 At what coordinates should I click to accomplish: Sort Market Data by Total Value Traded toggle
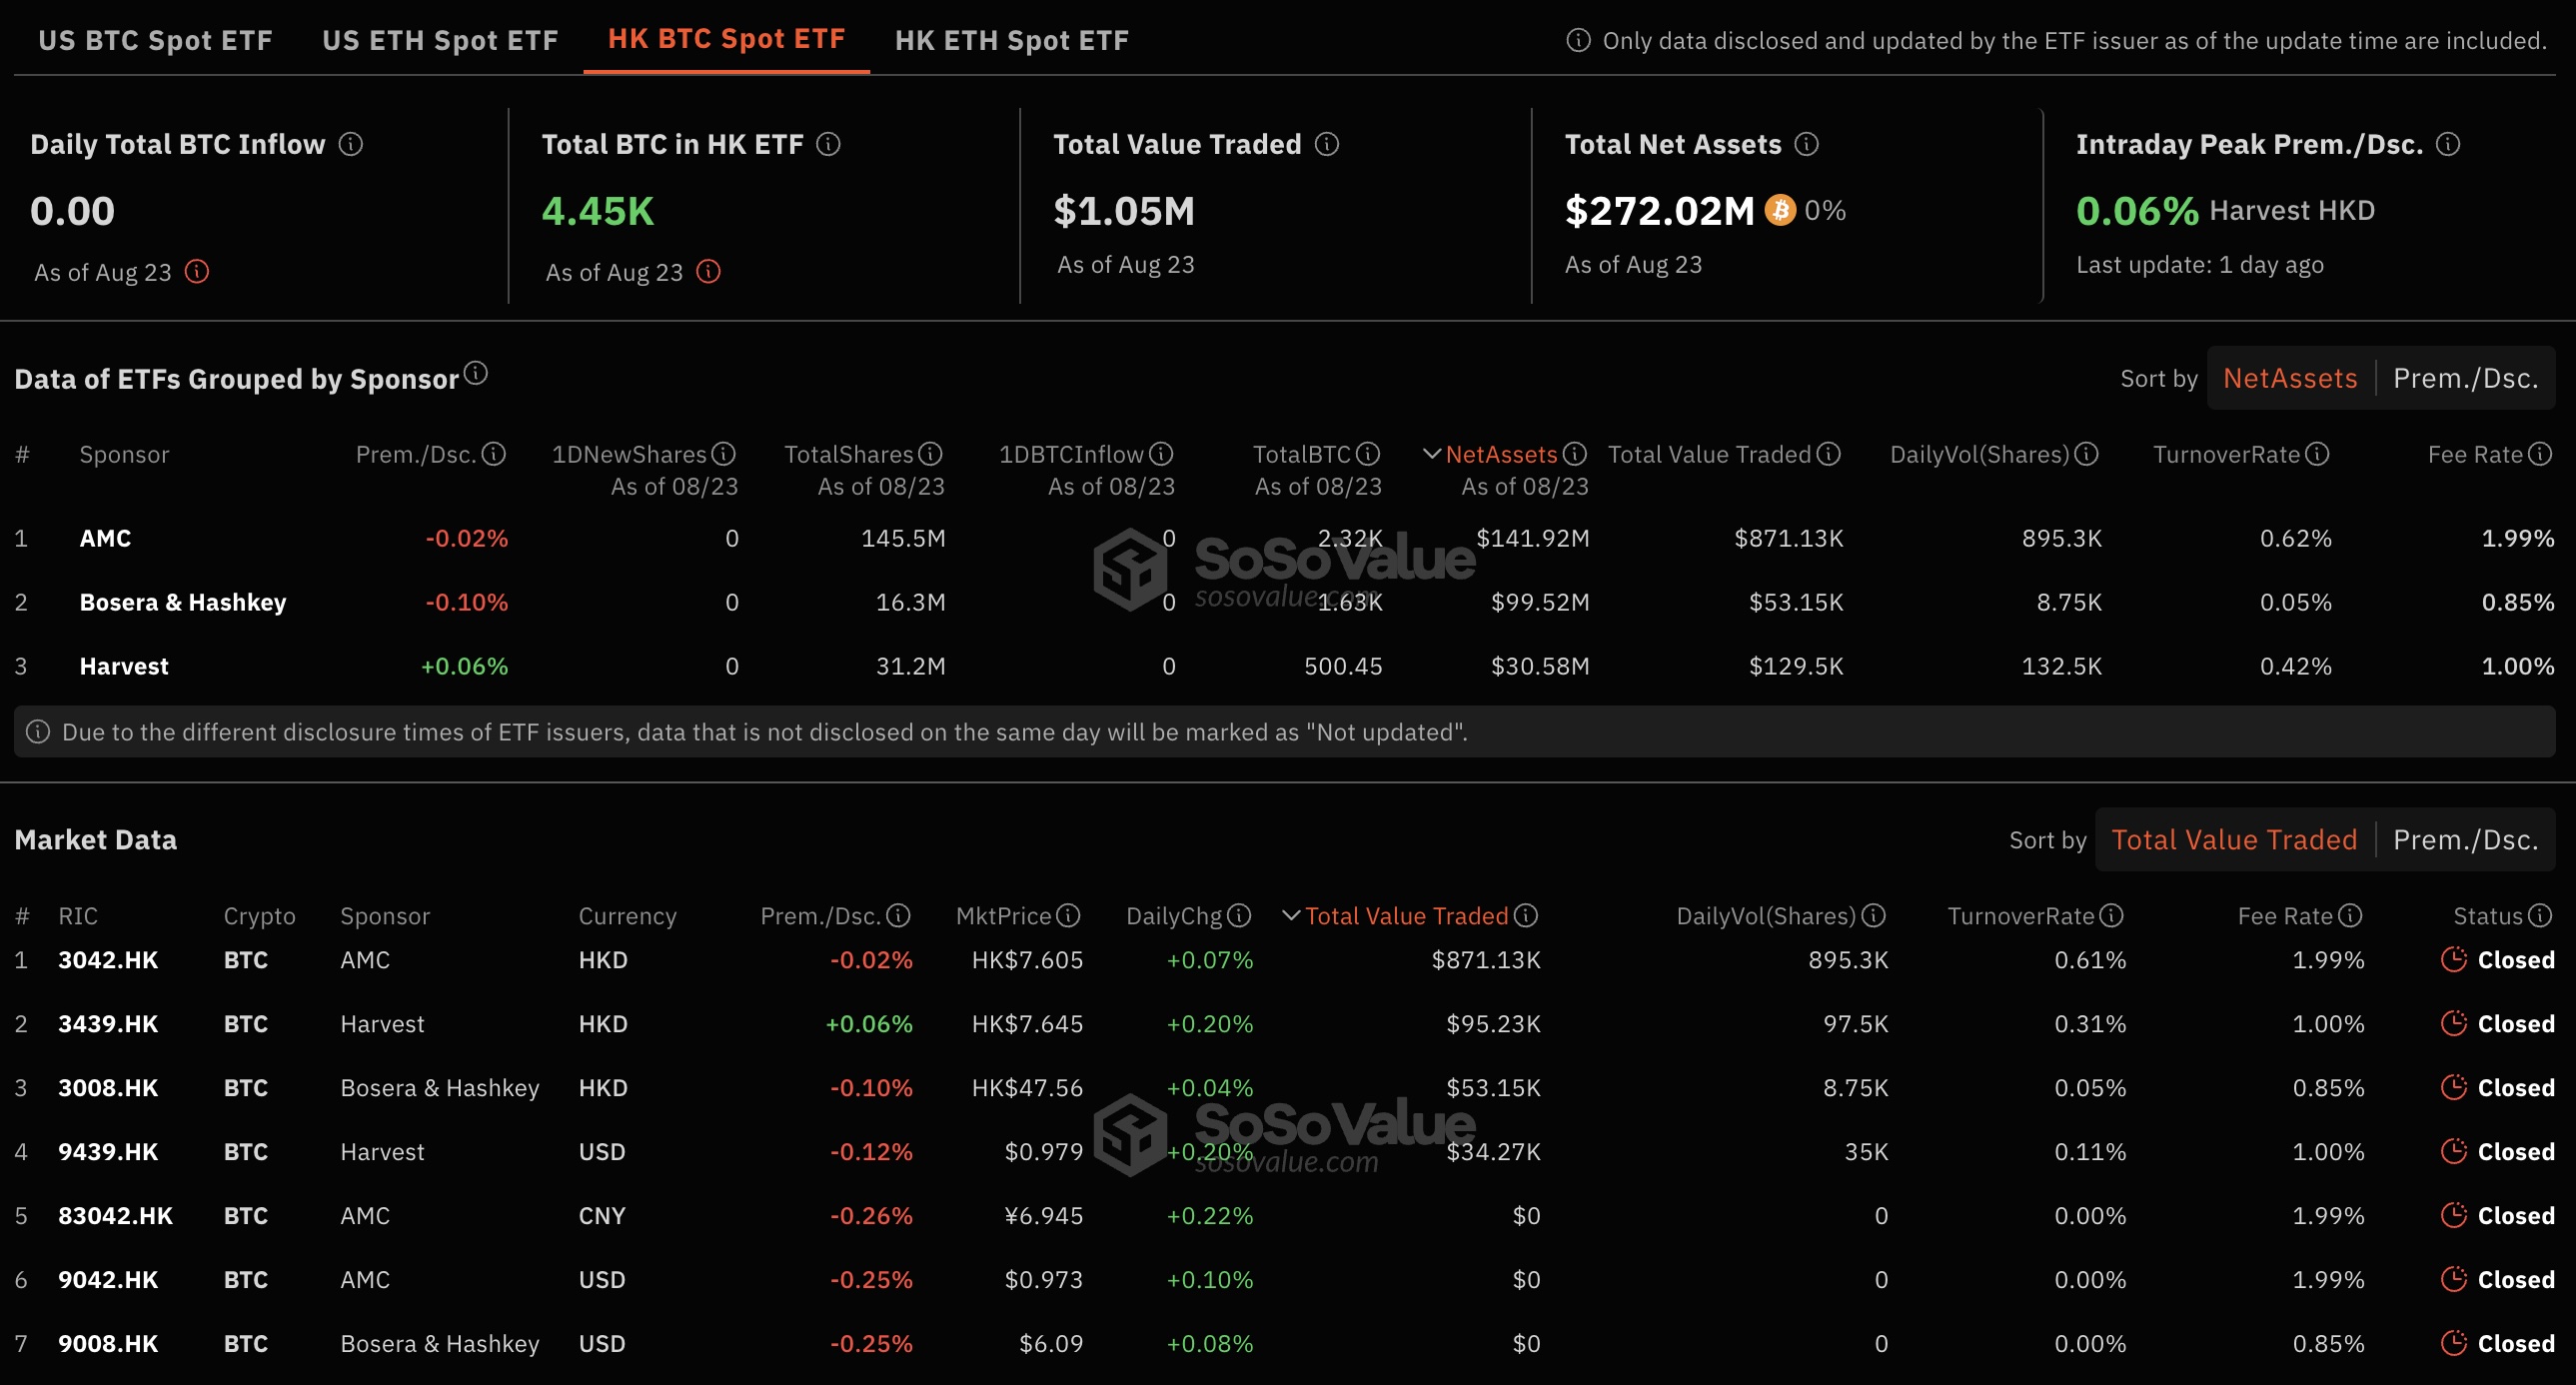pyautogui.click(x=2234, y=840)
